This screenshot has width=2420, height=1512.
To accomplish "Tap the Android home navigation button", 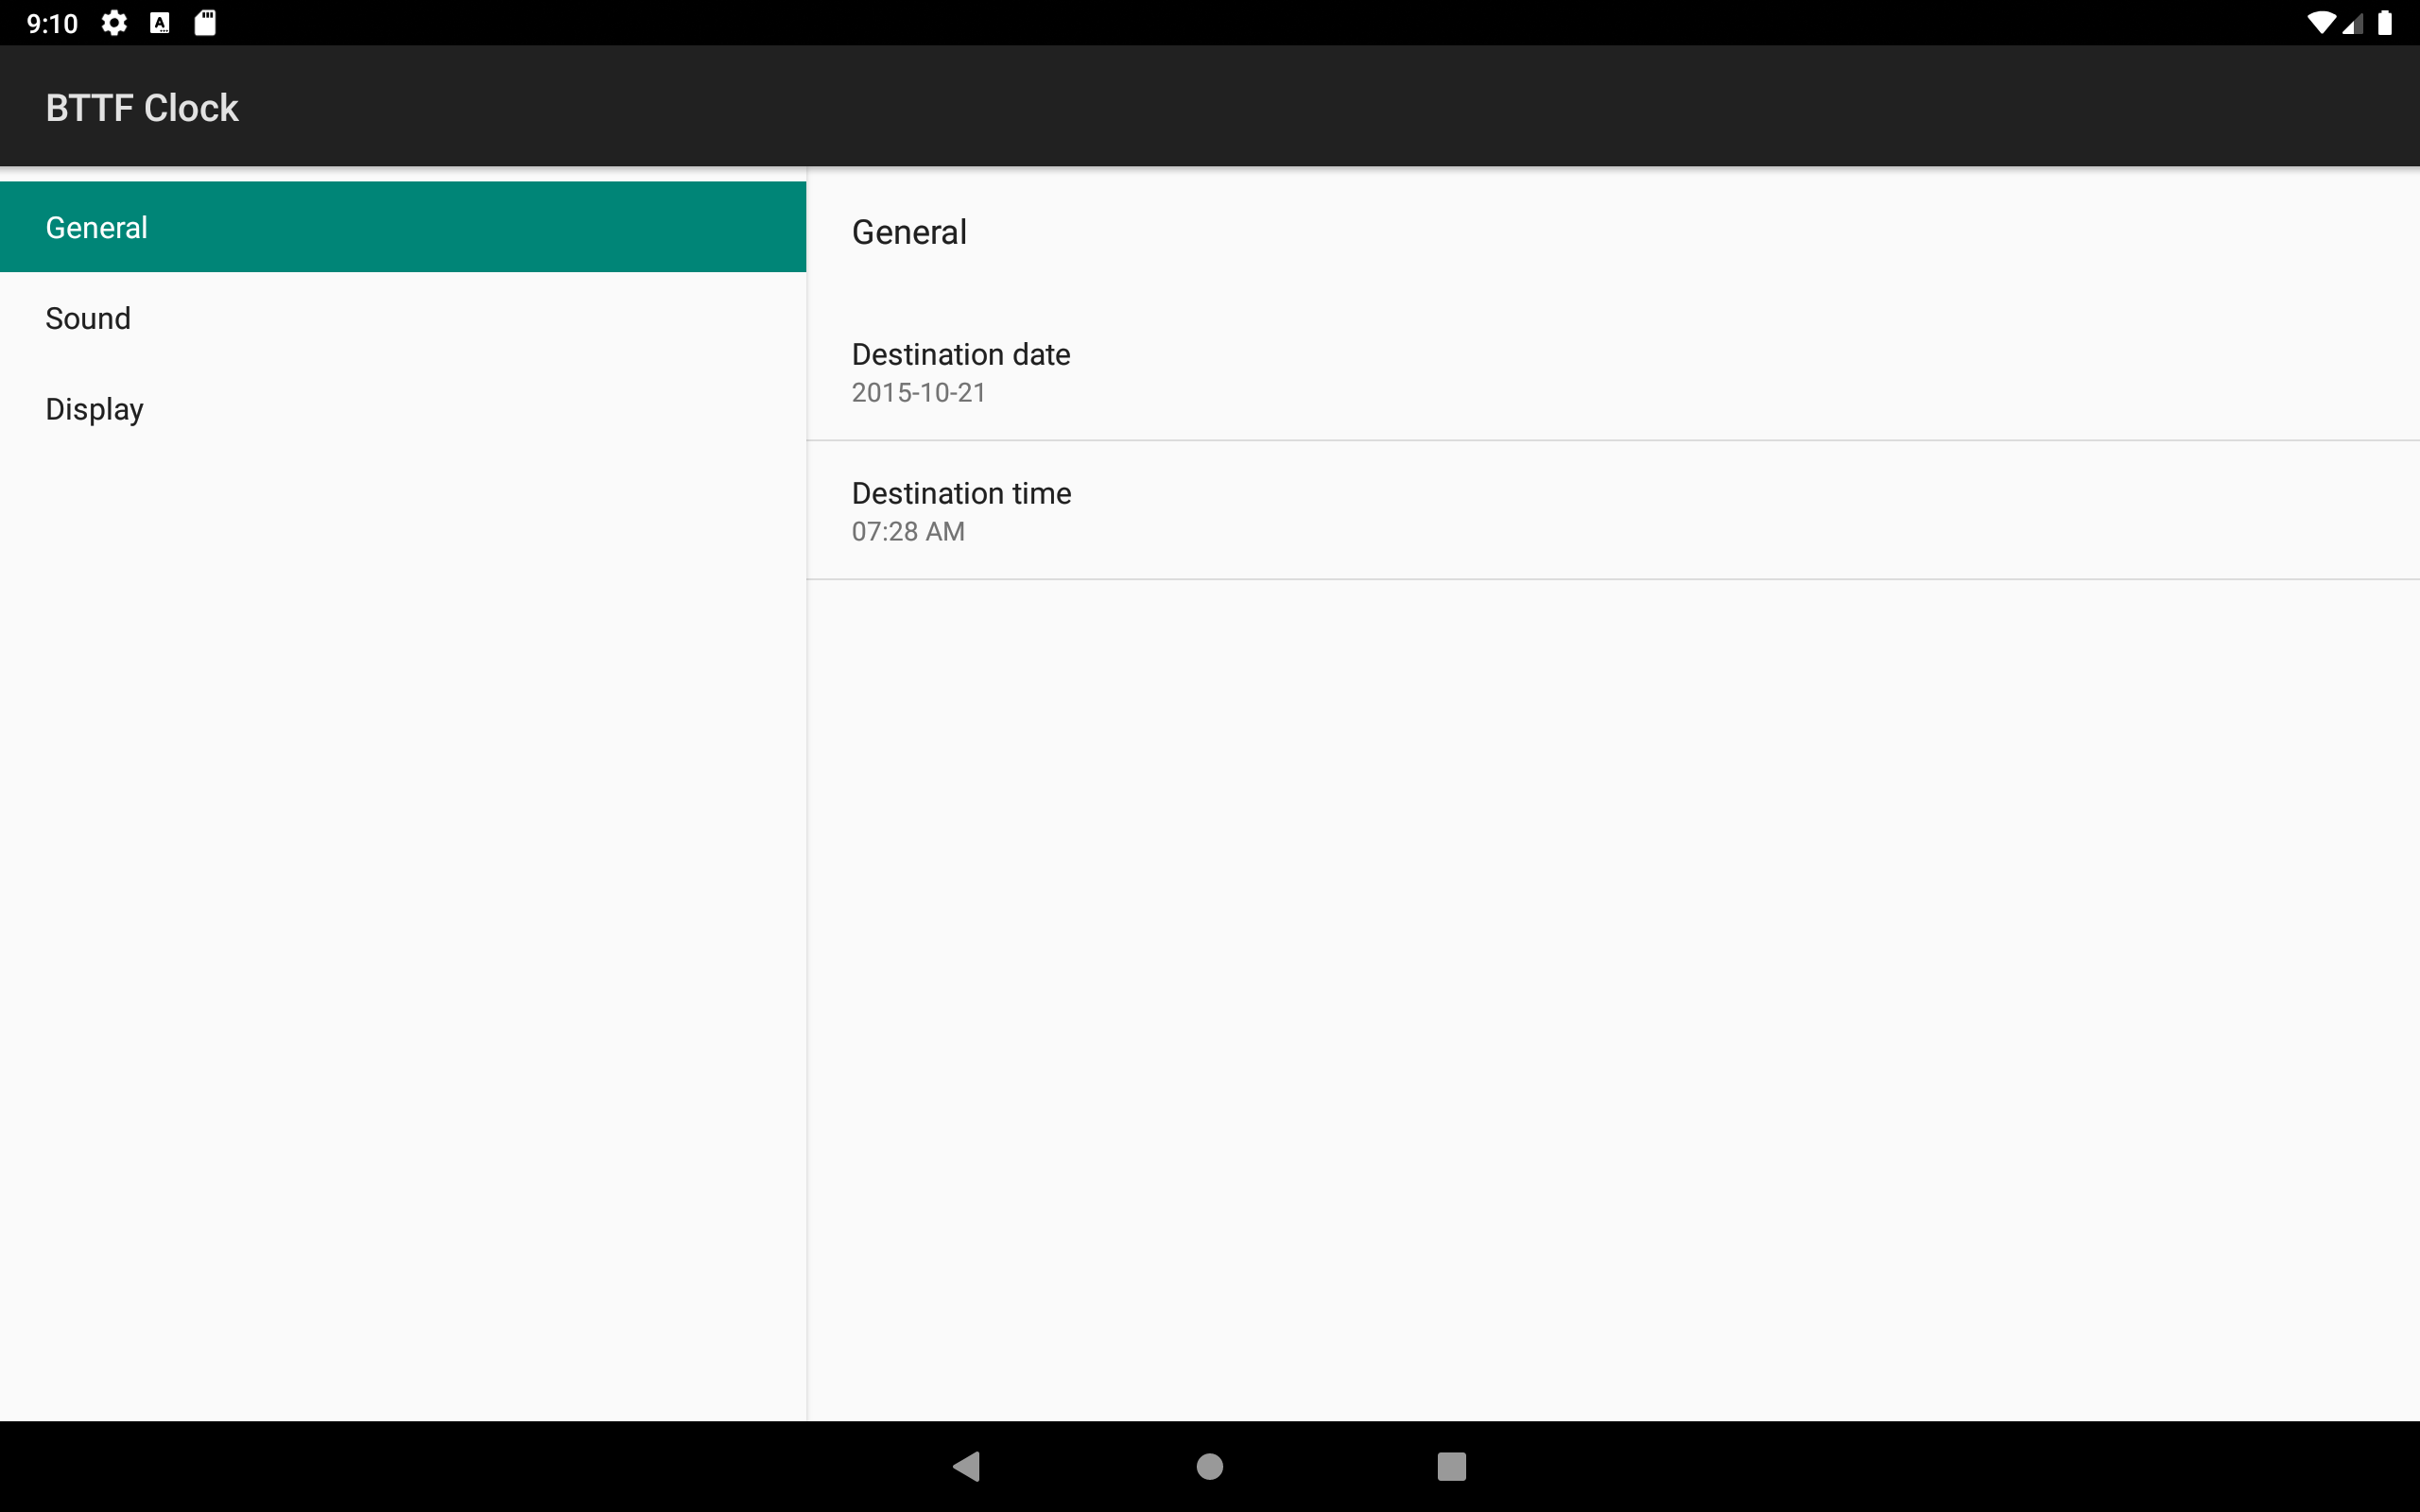I will point(1210,1466).
